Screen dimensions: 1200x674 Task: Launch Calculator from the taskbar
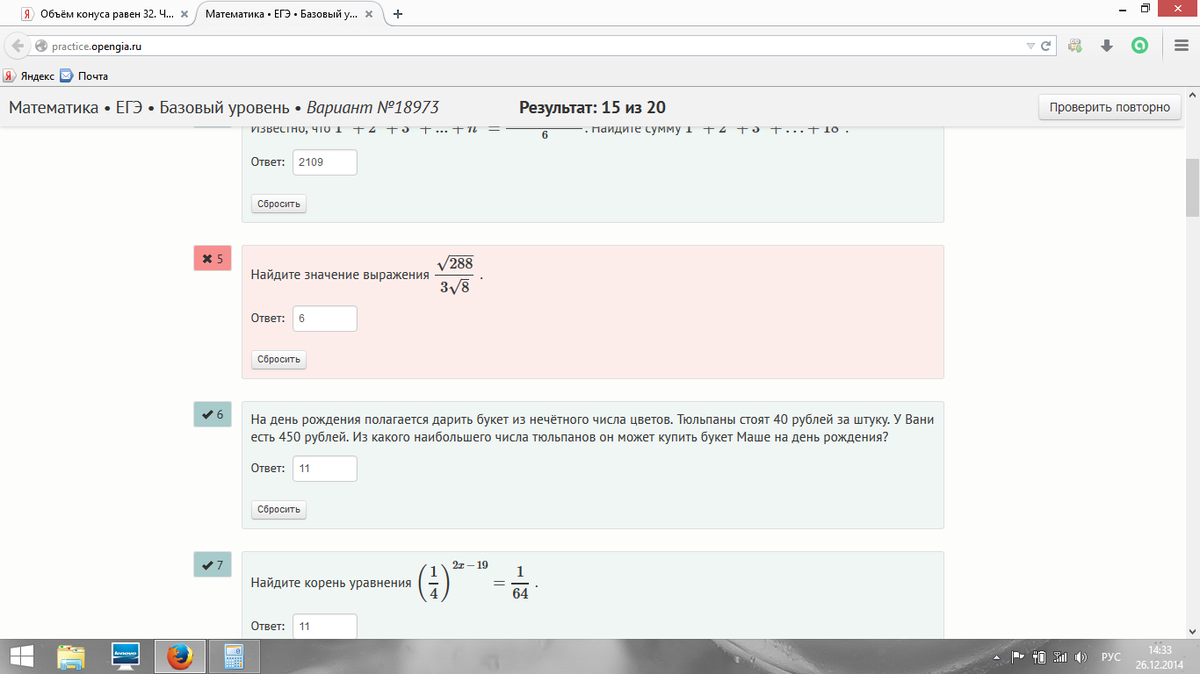[x=235, y=656]
